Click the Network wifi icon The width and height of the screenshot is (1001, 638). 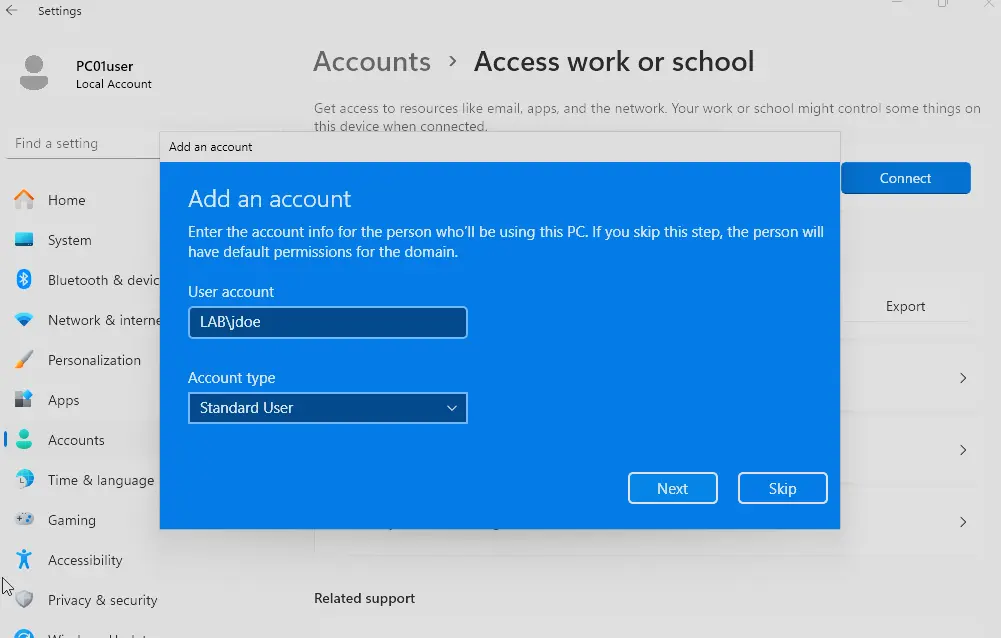tap(24, 320)
